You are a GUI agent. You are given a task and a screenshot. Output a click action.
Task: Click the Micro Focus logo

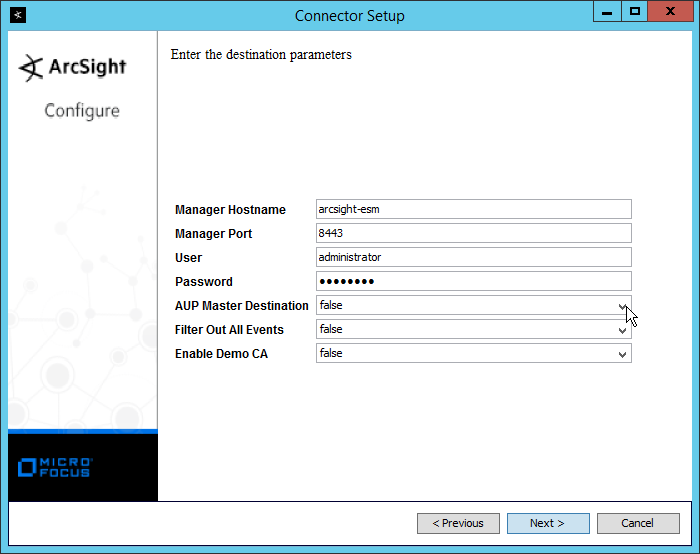55,466
